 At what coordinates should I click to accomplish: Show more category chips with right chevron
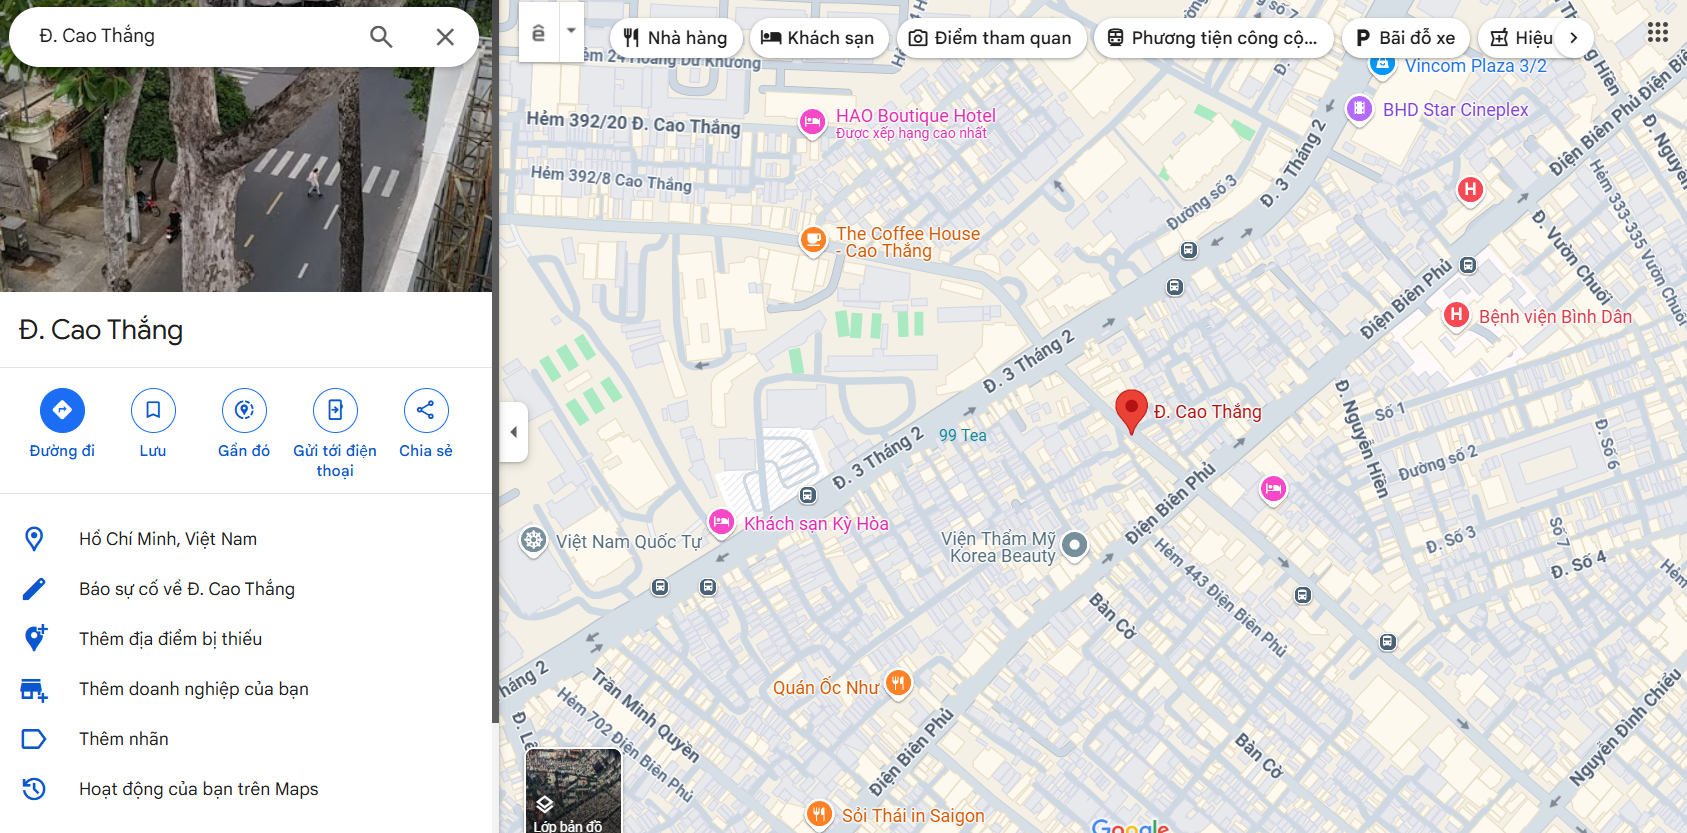pyautogui.click(x=1574, y=38)
